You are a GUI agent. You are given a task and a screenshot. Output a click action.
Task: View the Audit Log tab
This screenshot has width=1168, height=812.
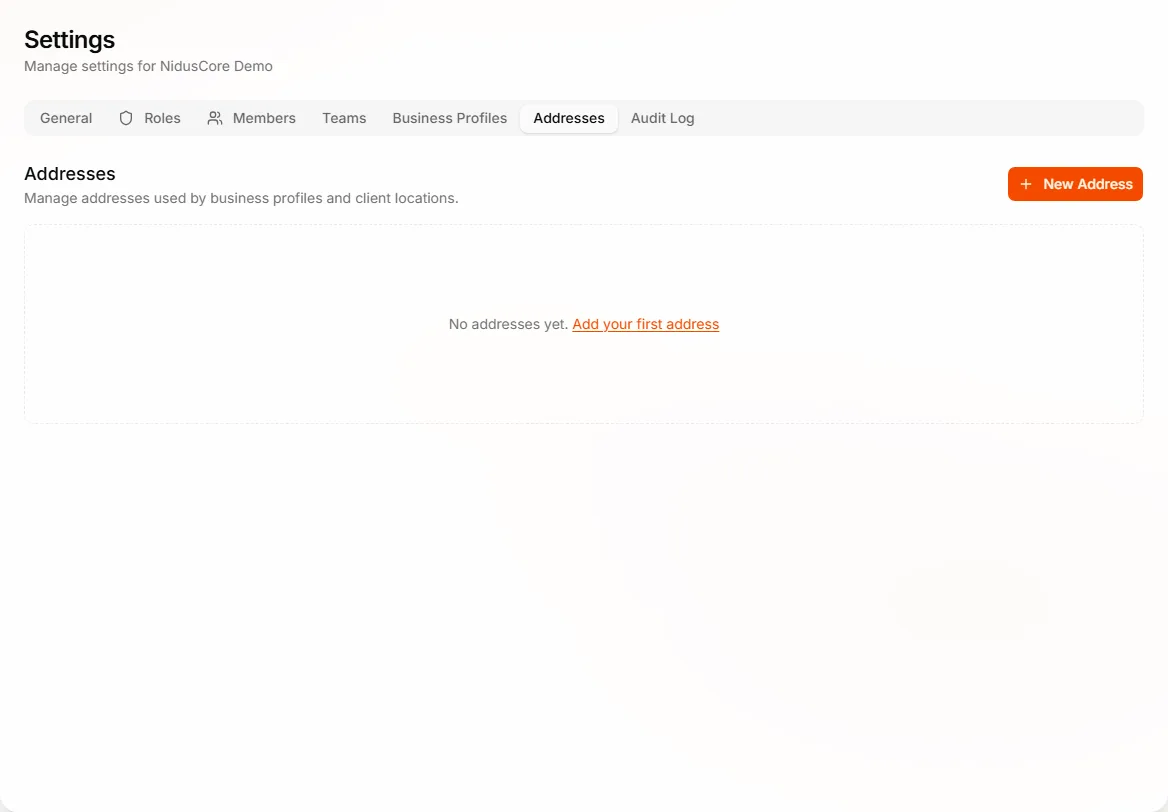pos(662,118)
